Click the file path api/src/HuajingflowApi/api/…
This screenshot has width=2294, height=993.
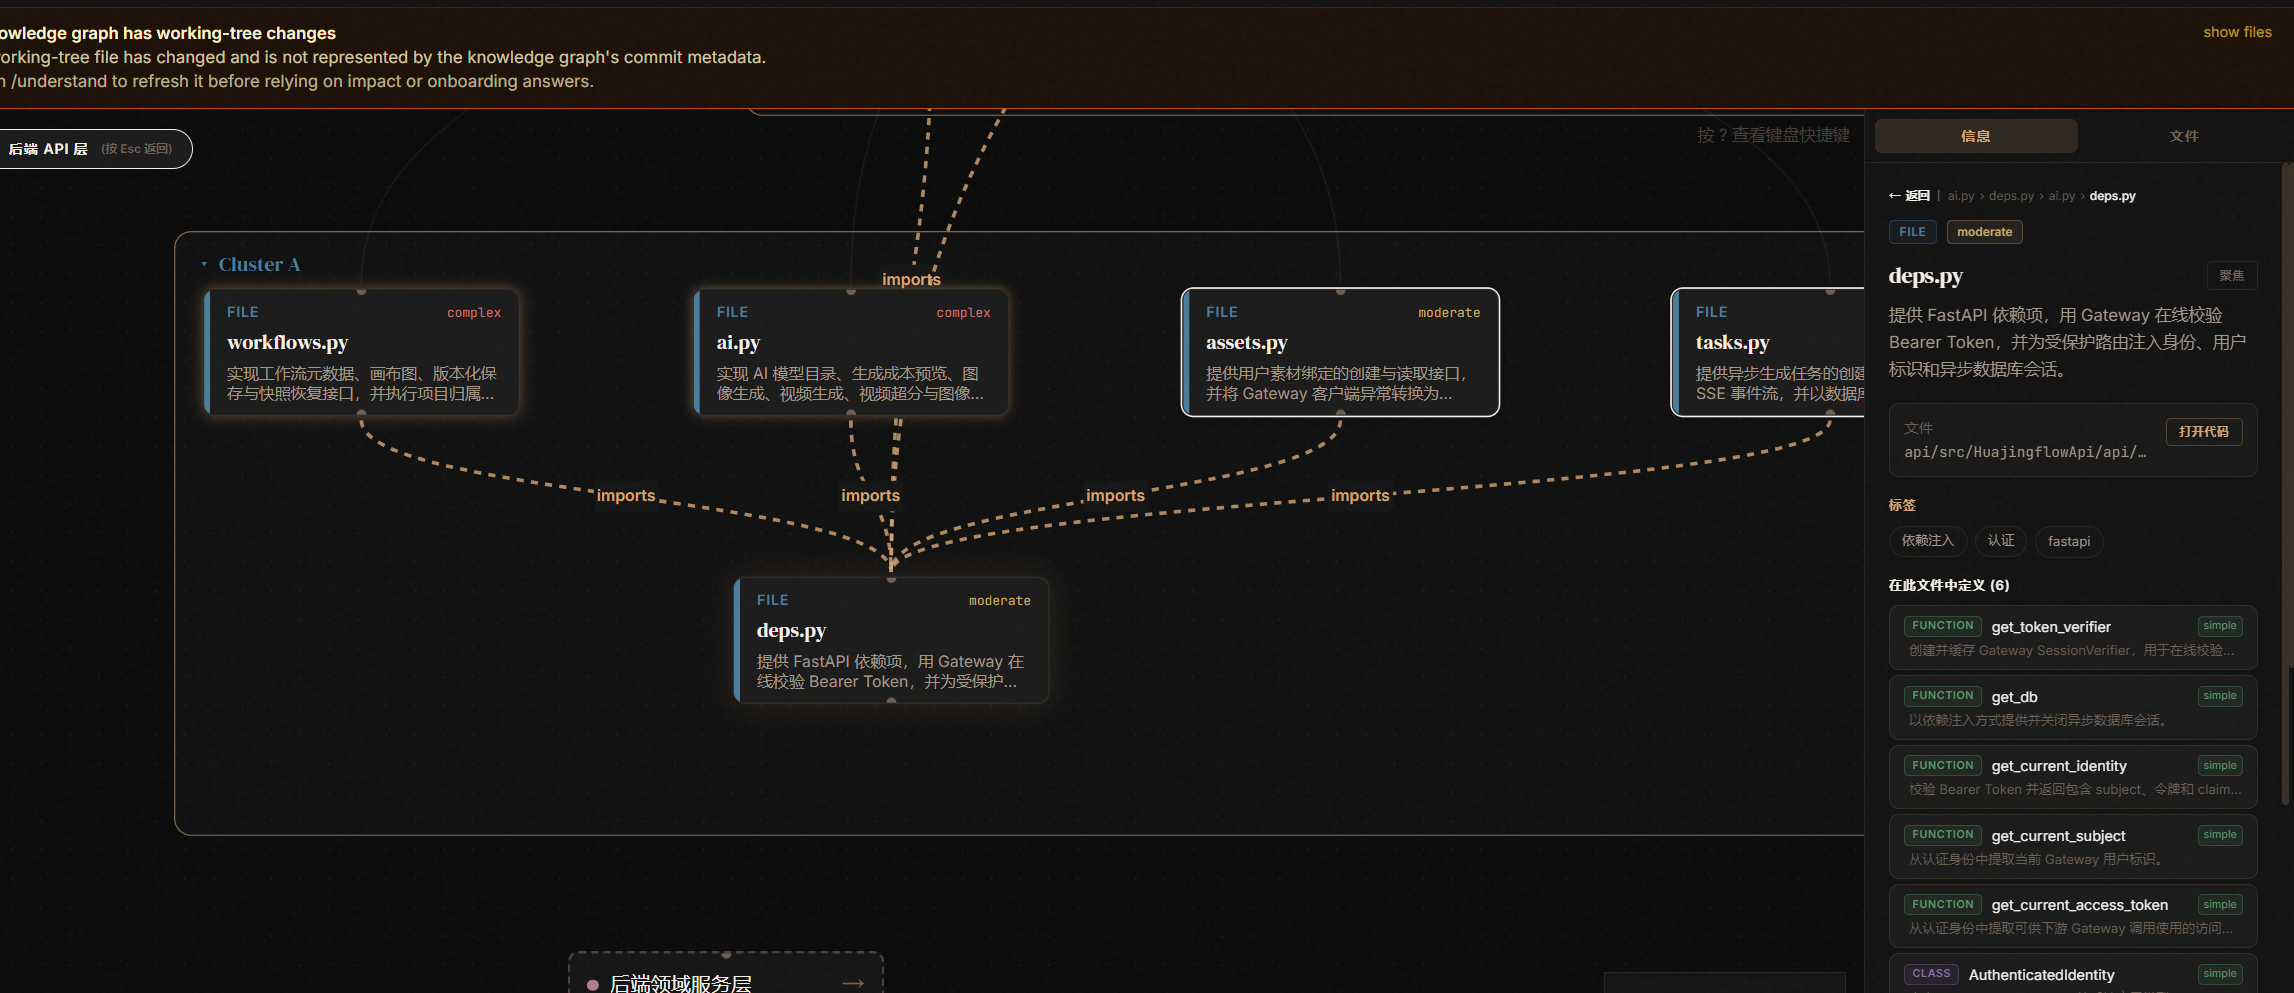[2025, 452]
